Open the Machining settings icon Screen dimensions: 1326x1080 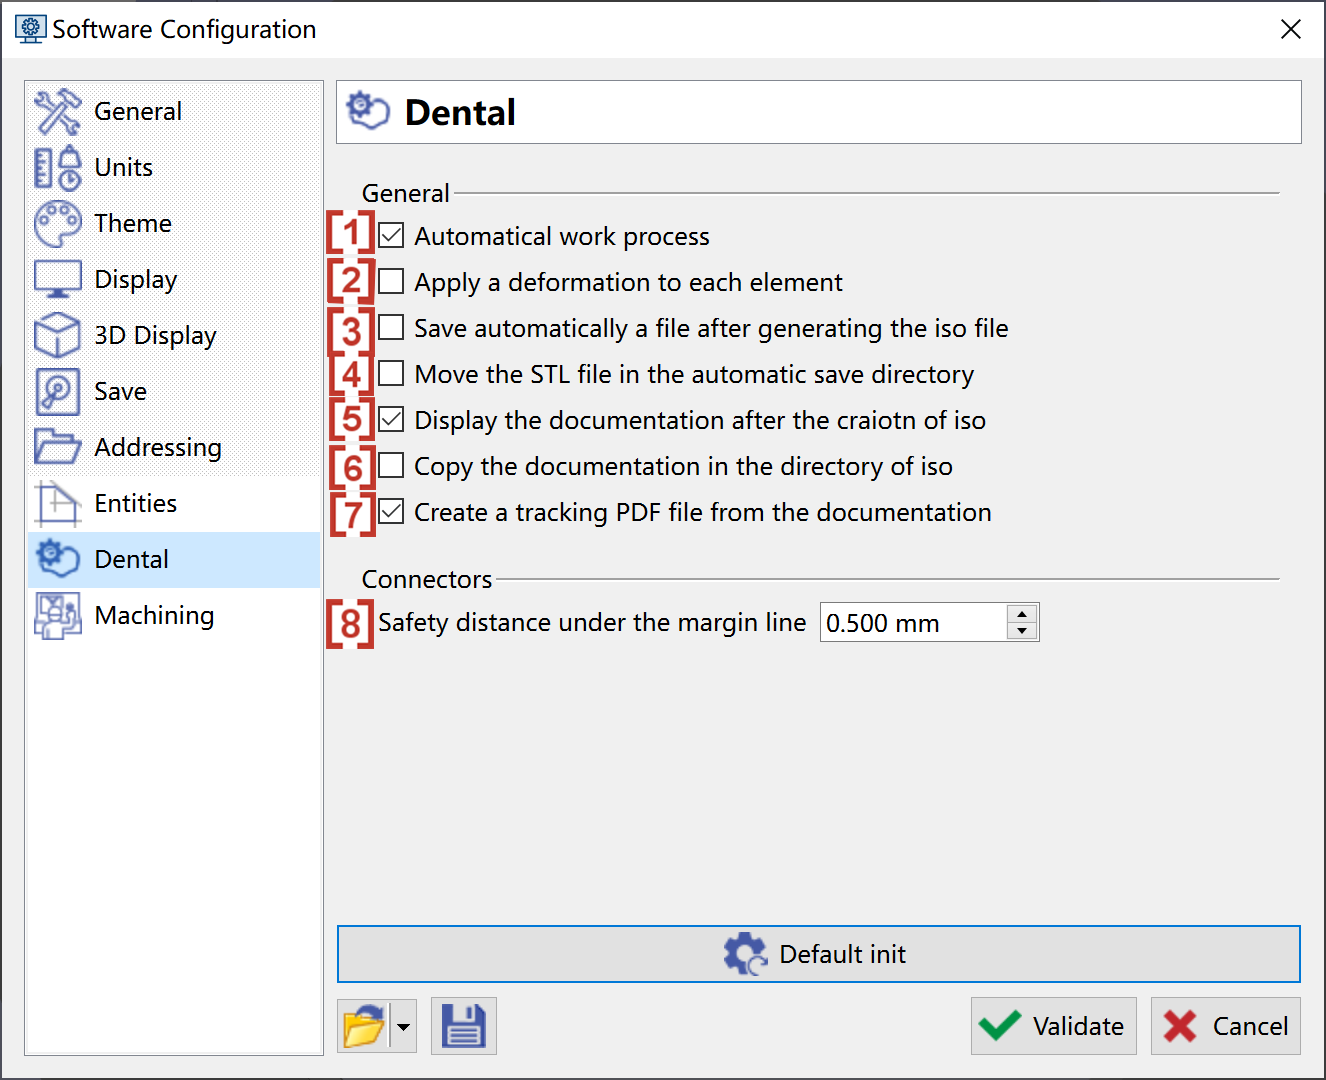click(x=57, y=615)
